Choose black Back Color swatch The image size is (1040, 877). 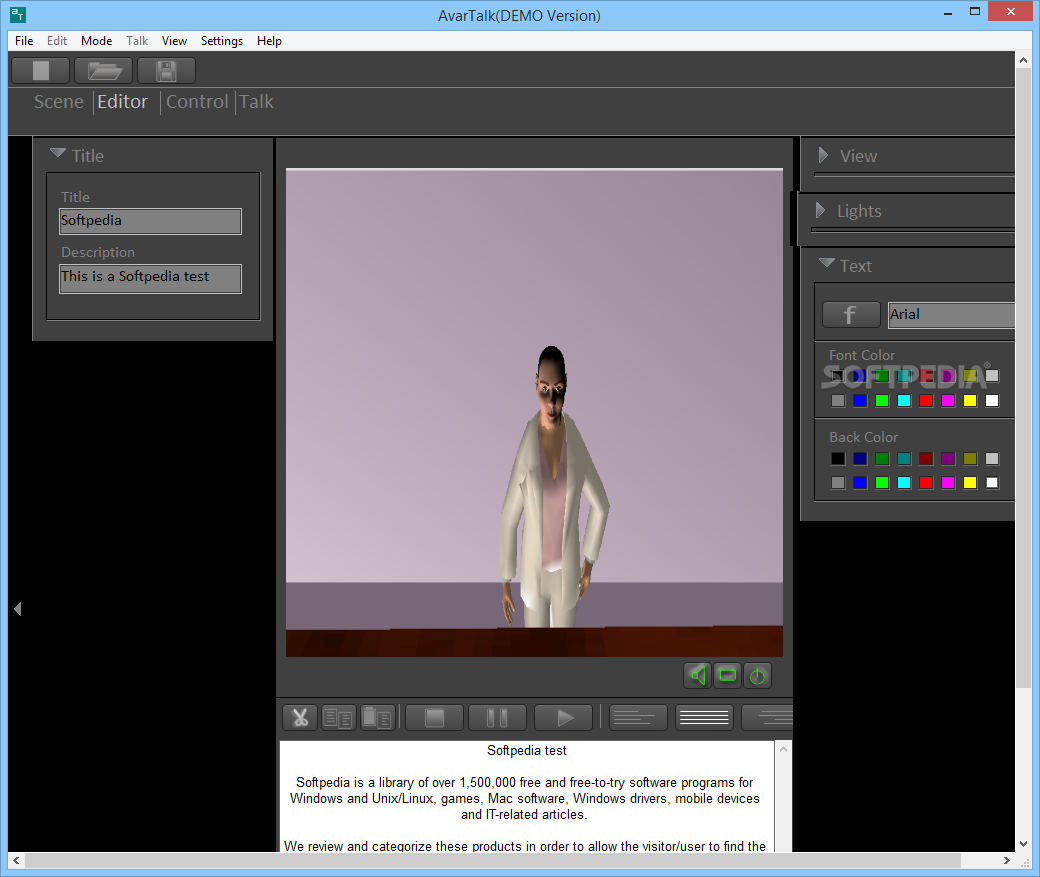838,458
